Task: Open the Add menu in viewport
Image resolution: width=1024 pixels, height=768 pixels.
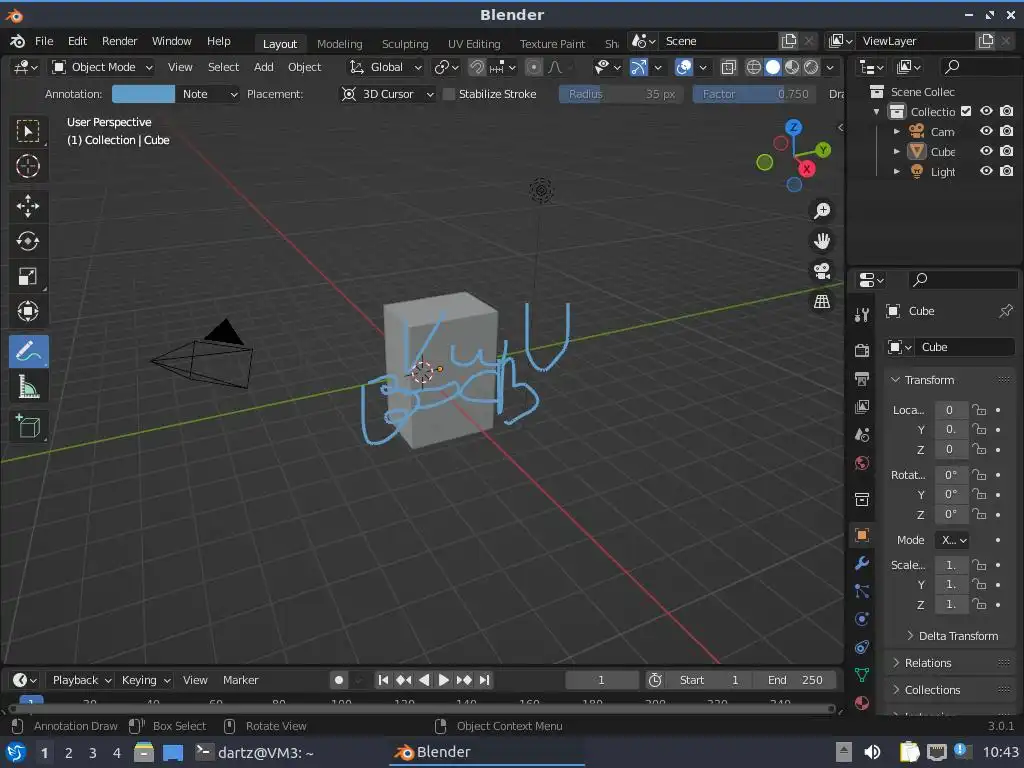Action: click(264, 67)
